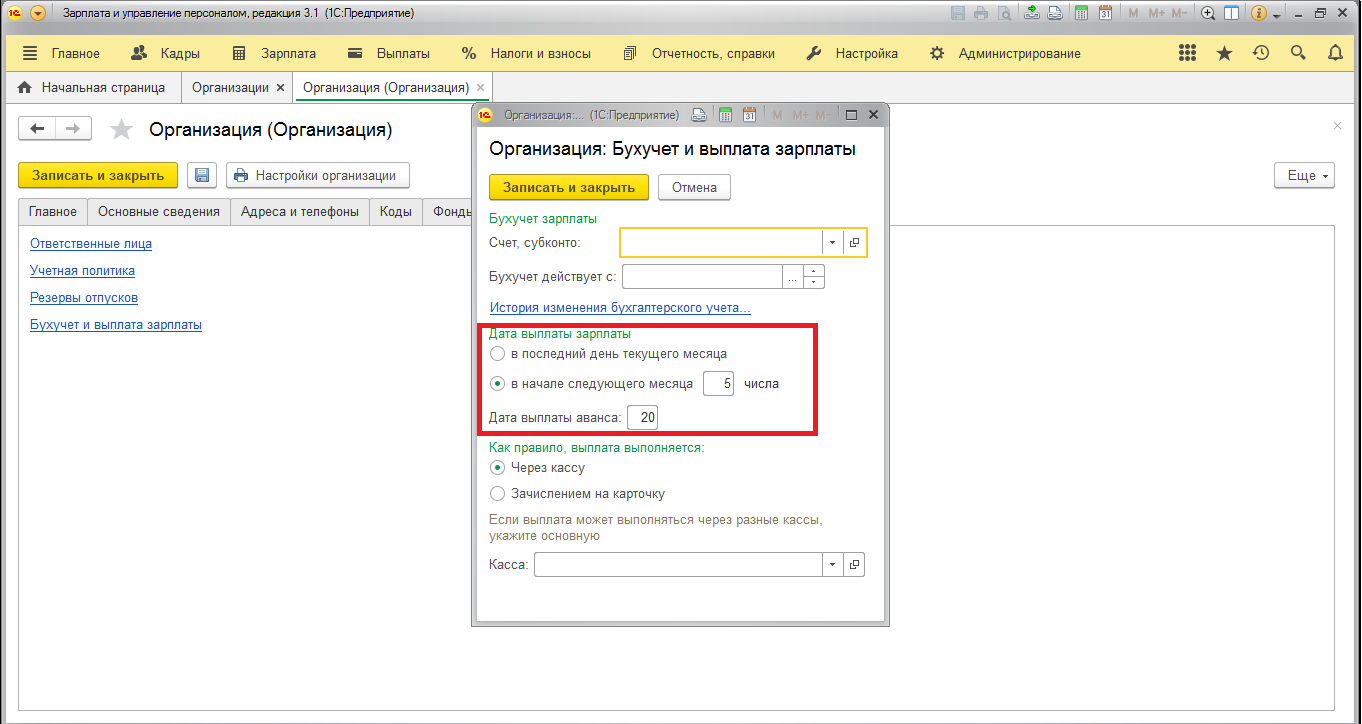Open 'История изменения бухгалтерского учета' link
The height and width of the screenshot is (724, 1362).
(x=620, y=308)
